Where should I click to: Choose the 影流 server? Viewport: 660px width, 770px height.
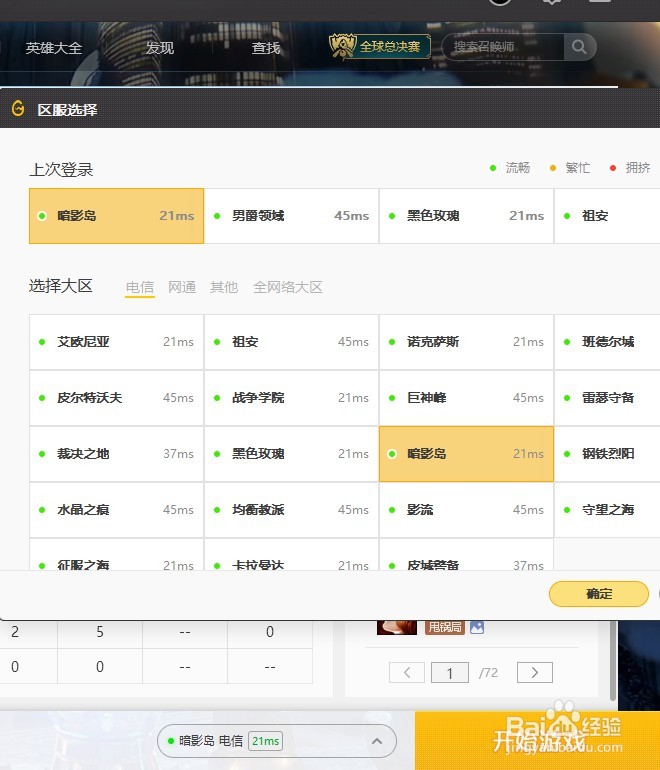(467, 510)
